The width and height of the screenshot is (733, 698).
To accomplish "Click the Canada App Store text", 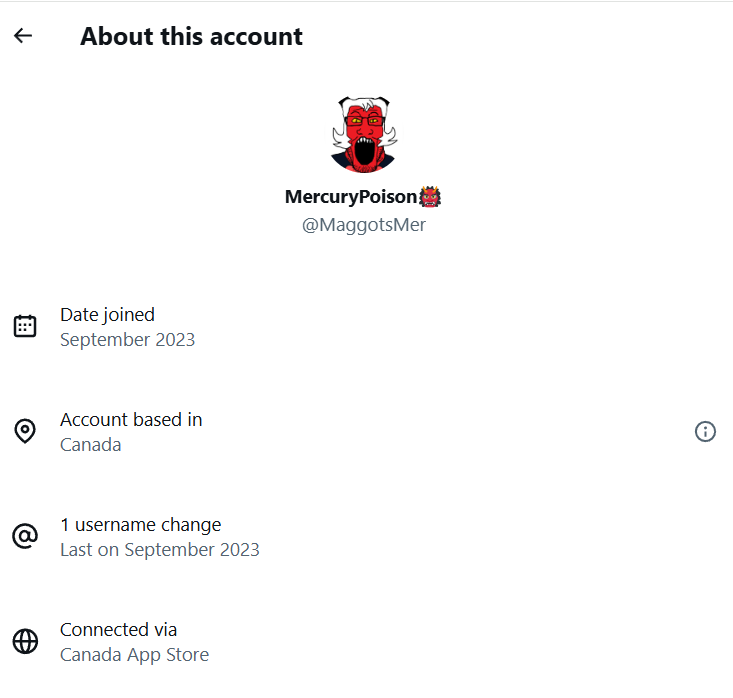I will [x=134, y=655].
